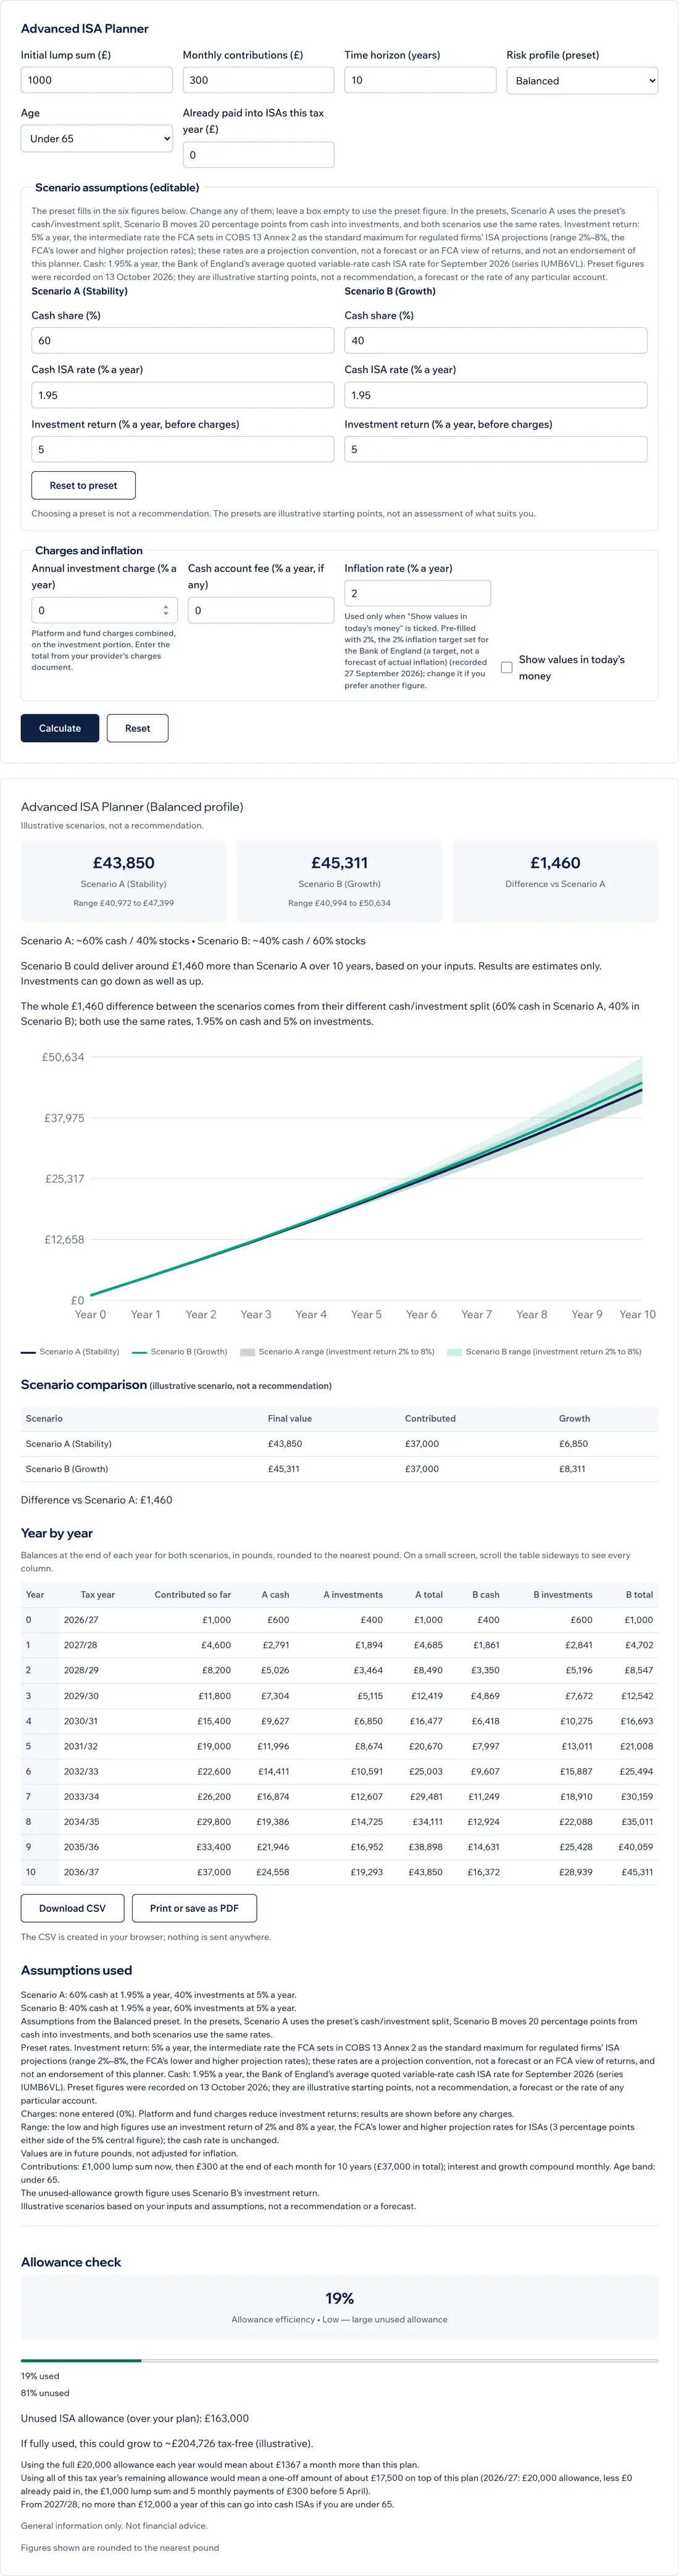
Task: Click the Download CSV button
Action: coord(72,1908)
